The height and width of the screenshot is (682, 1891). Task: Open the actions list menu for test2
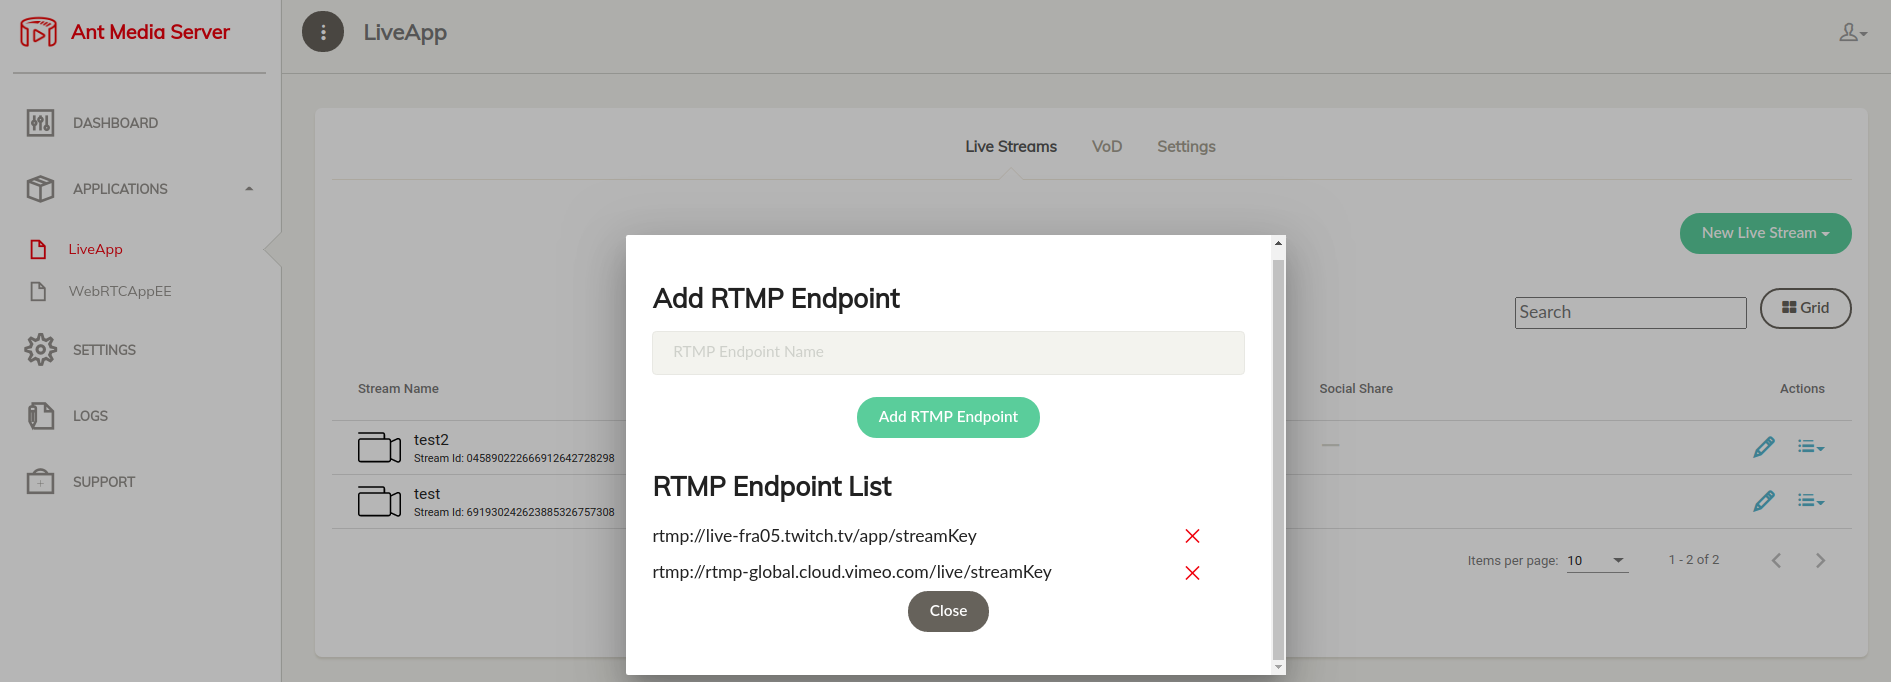coord(1811,447)
